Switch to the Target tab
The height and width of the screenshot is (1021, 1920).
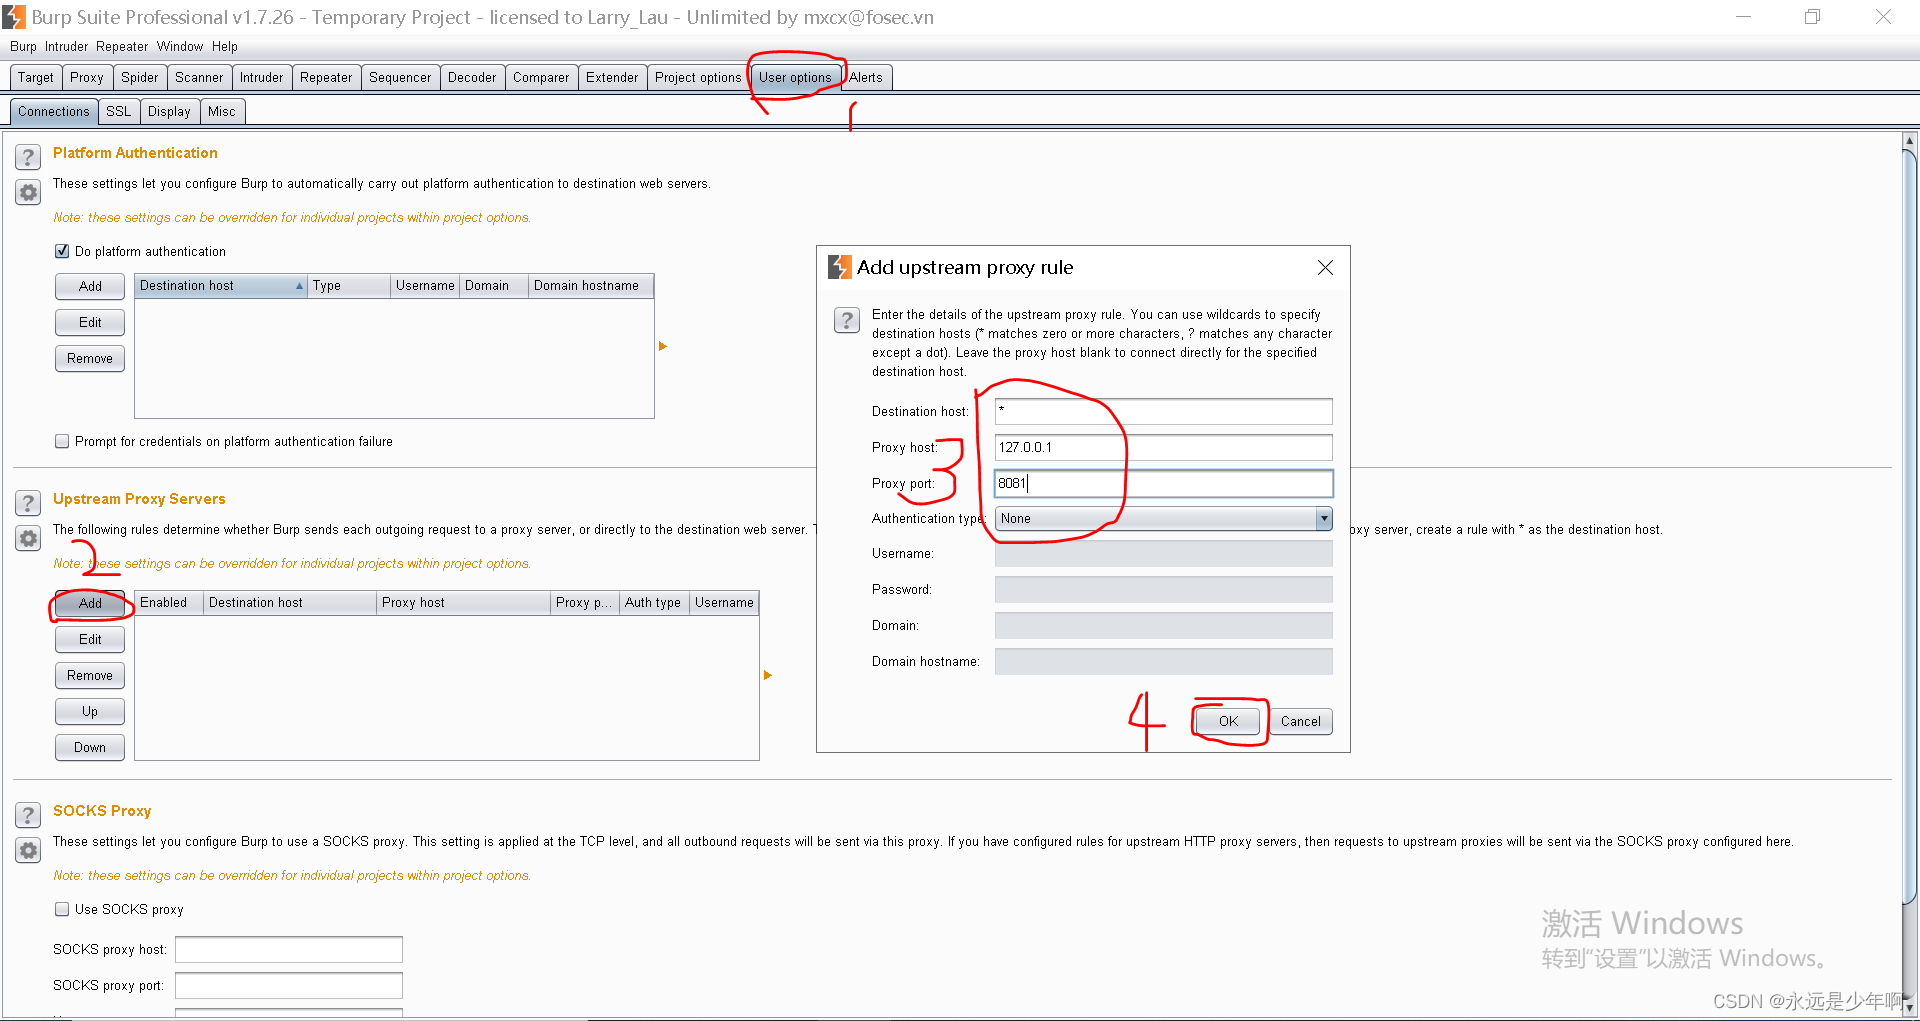click(36, 77)
